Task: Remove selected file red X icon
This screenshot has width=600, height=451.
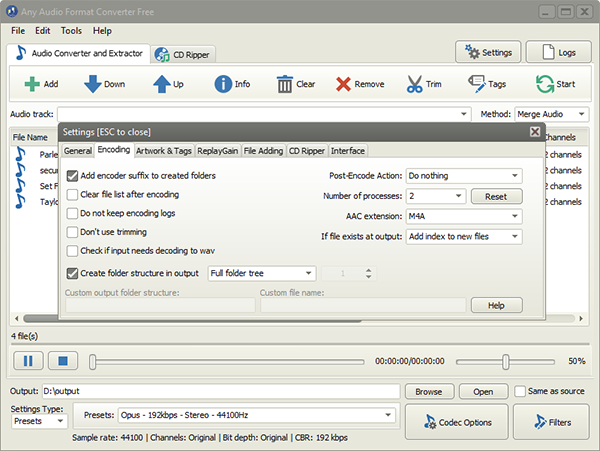Action: pyautogui.click(x=343, y=84)
